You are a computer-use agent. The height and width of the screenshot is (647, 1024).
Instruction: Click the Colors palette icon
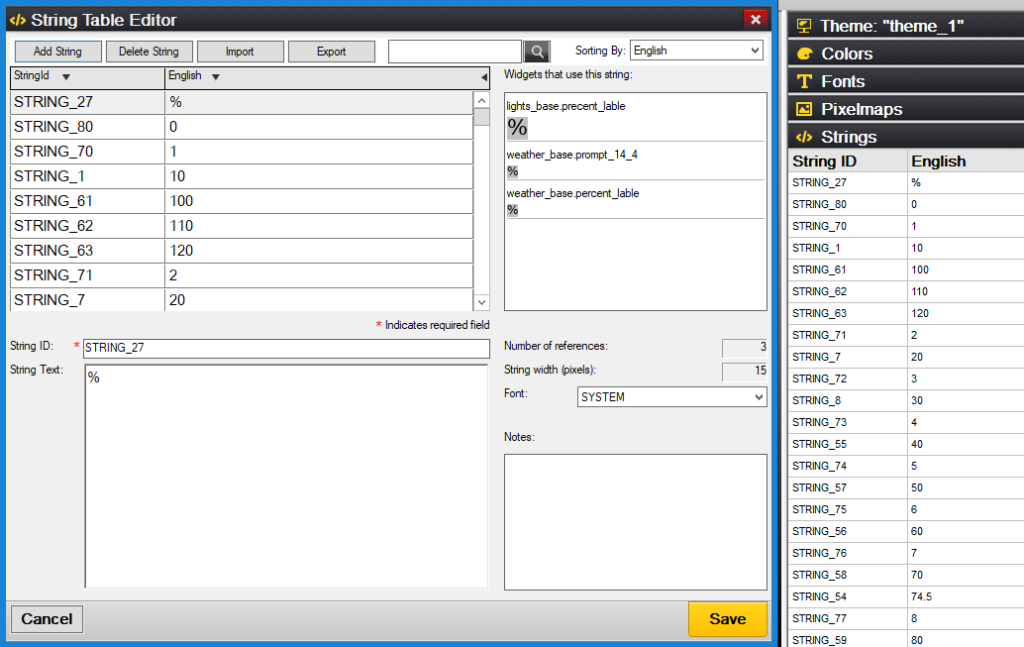804,54
